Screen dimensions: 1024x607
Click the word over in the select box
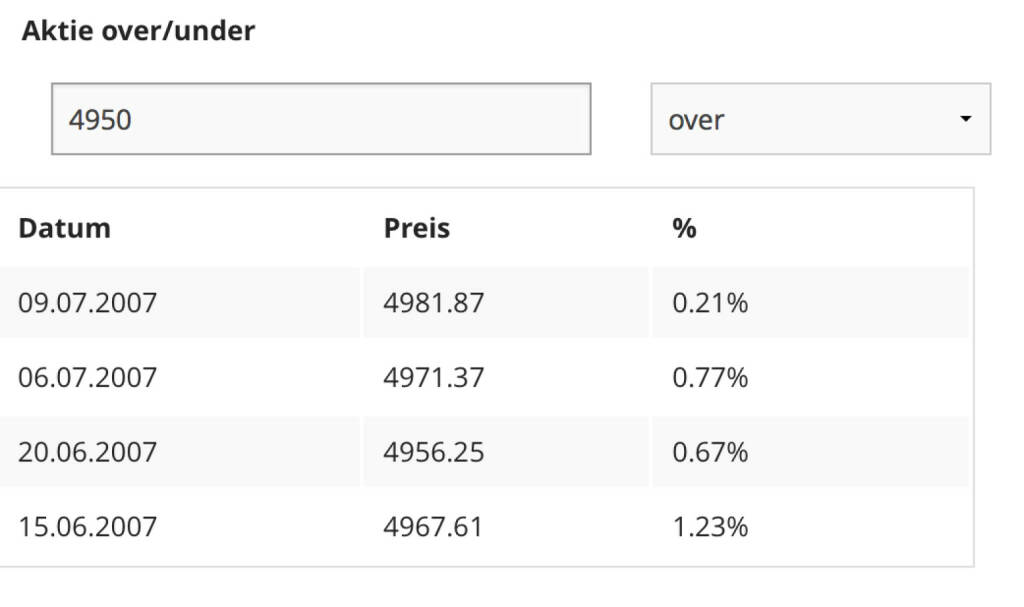point(697,120)
